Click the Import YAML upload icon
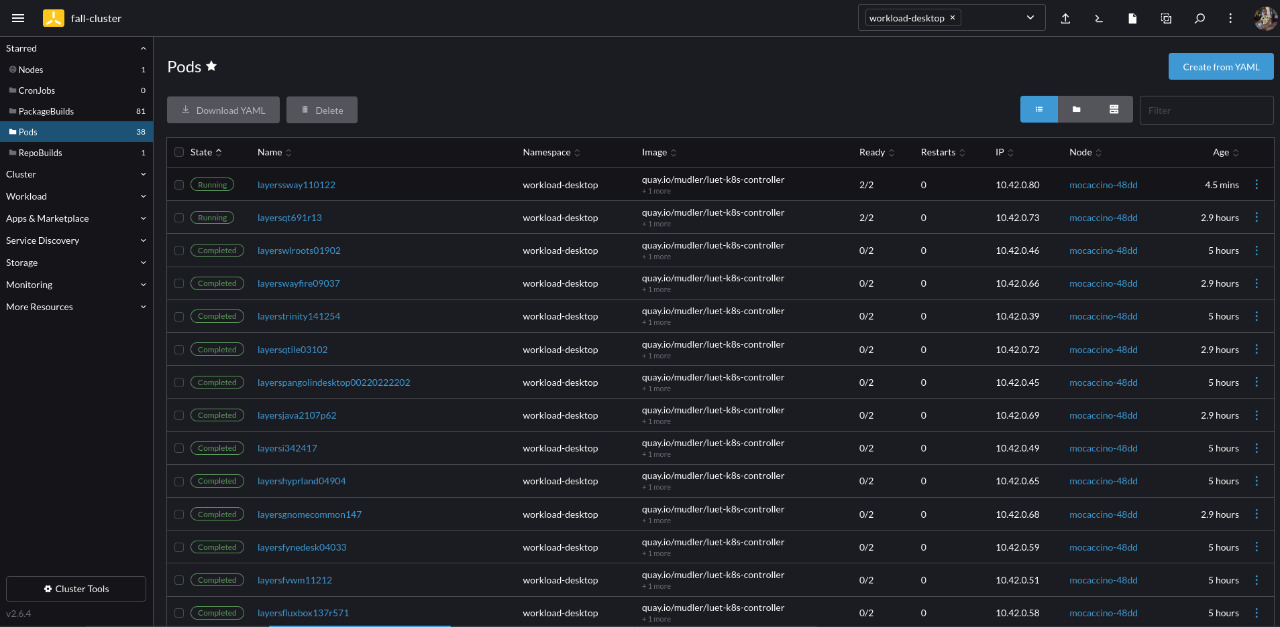The image size is (1280, 627). (1066, 18)
